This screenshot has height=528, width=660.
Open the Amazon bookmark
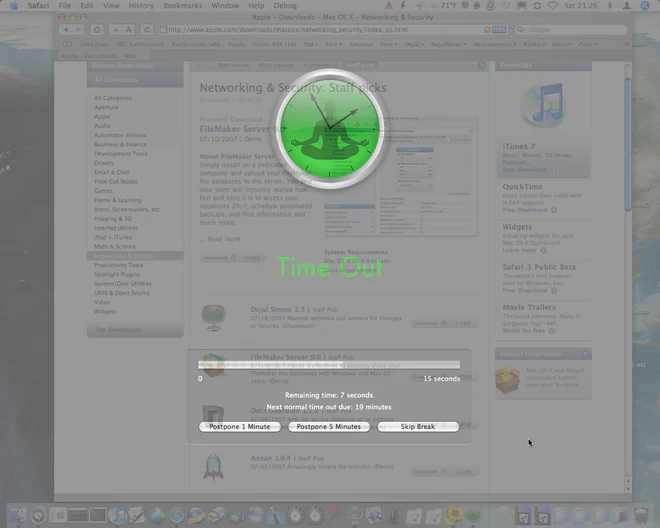tap(360, 44)
